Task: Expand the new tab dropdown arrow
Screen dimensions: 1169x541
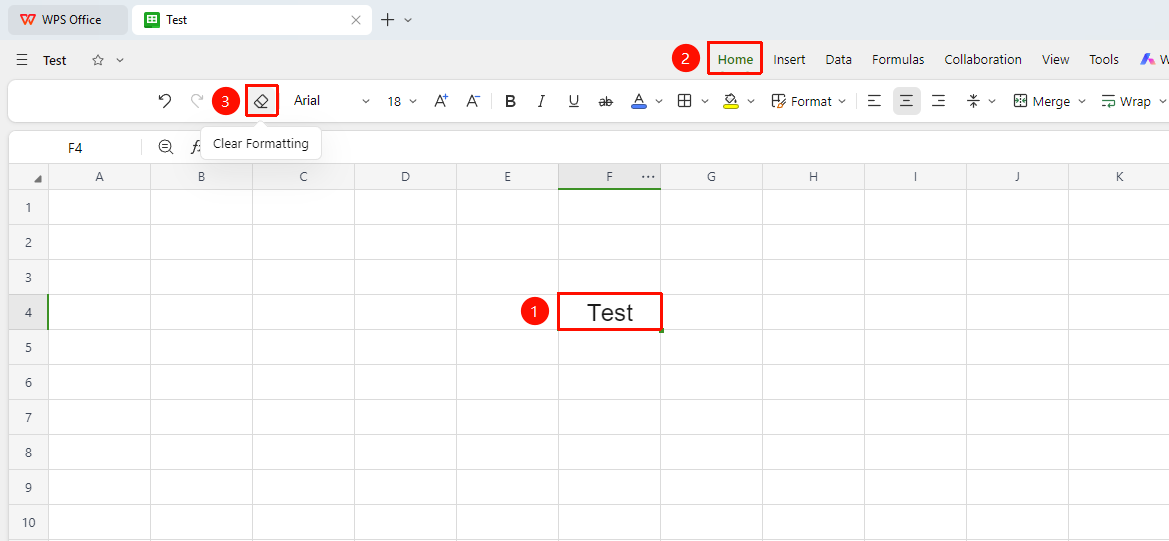Action: click(408, 20)
